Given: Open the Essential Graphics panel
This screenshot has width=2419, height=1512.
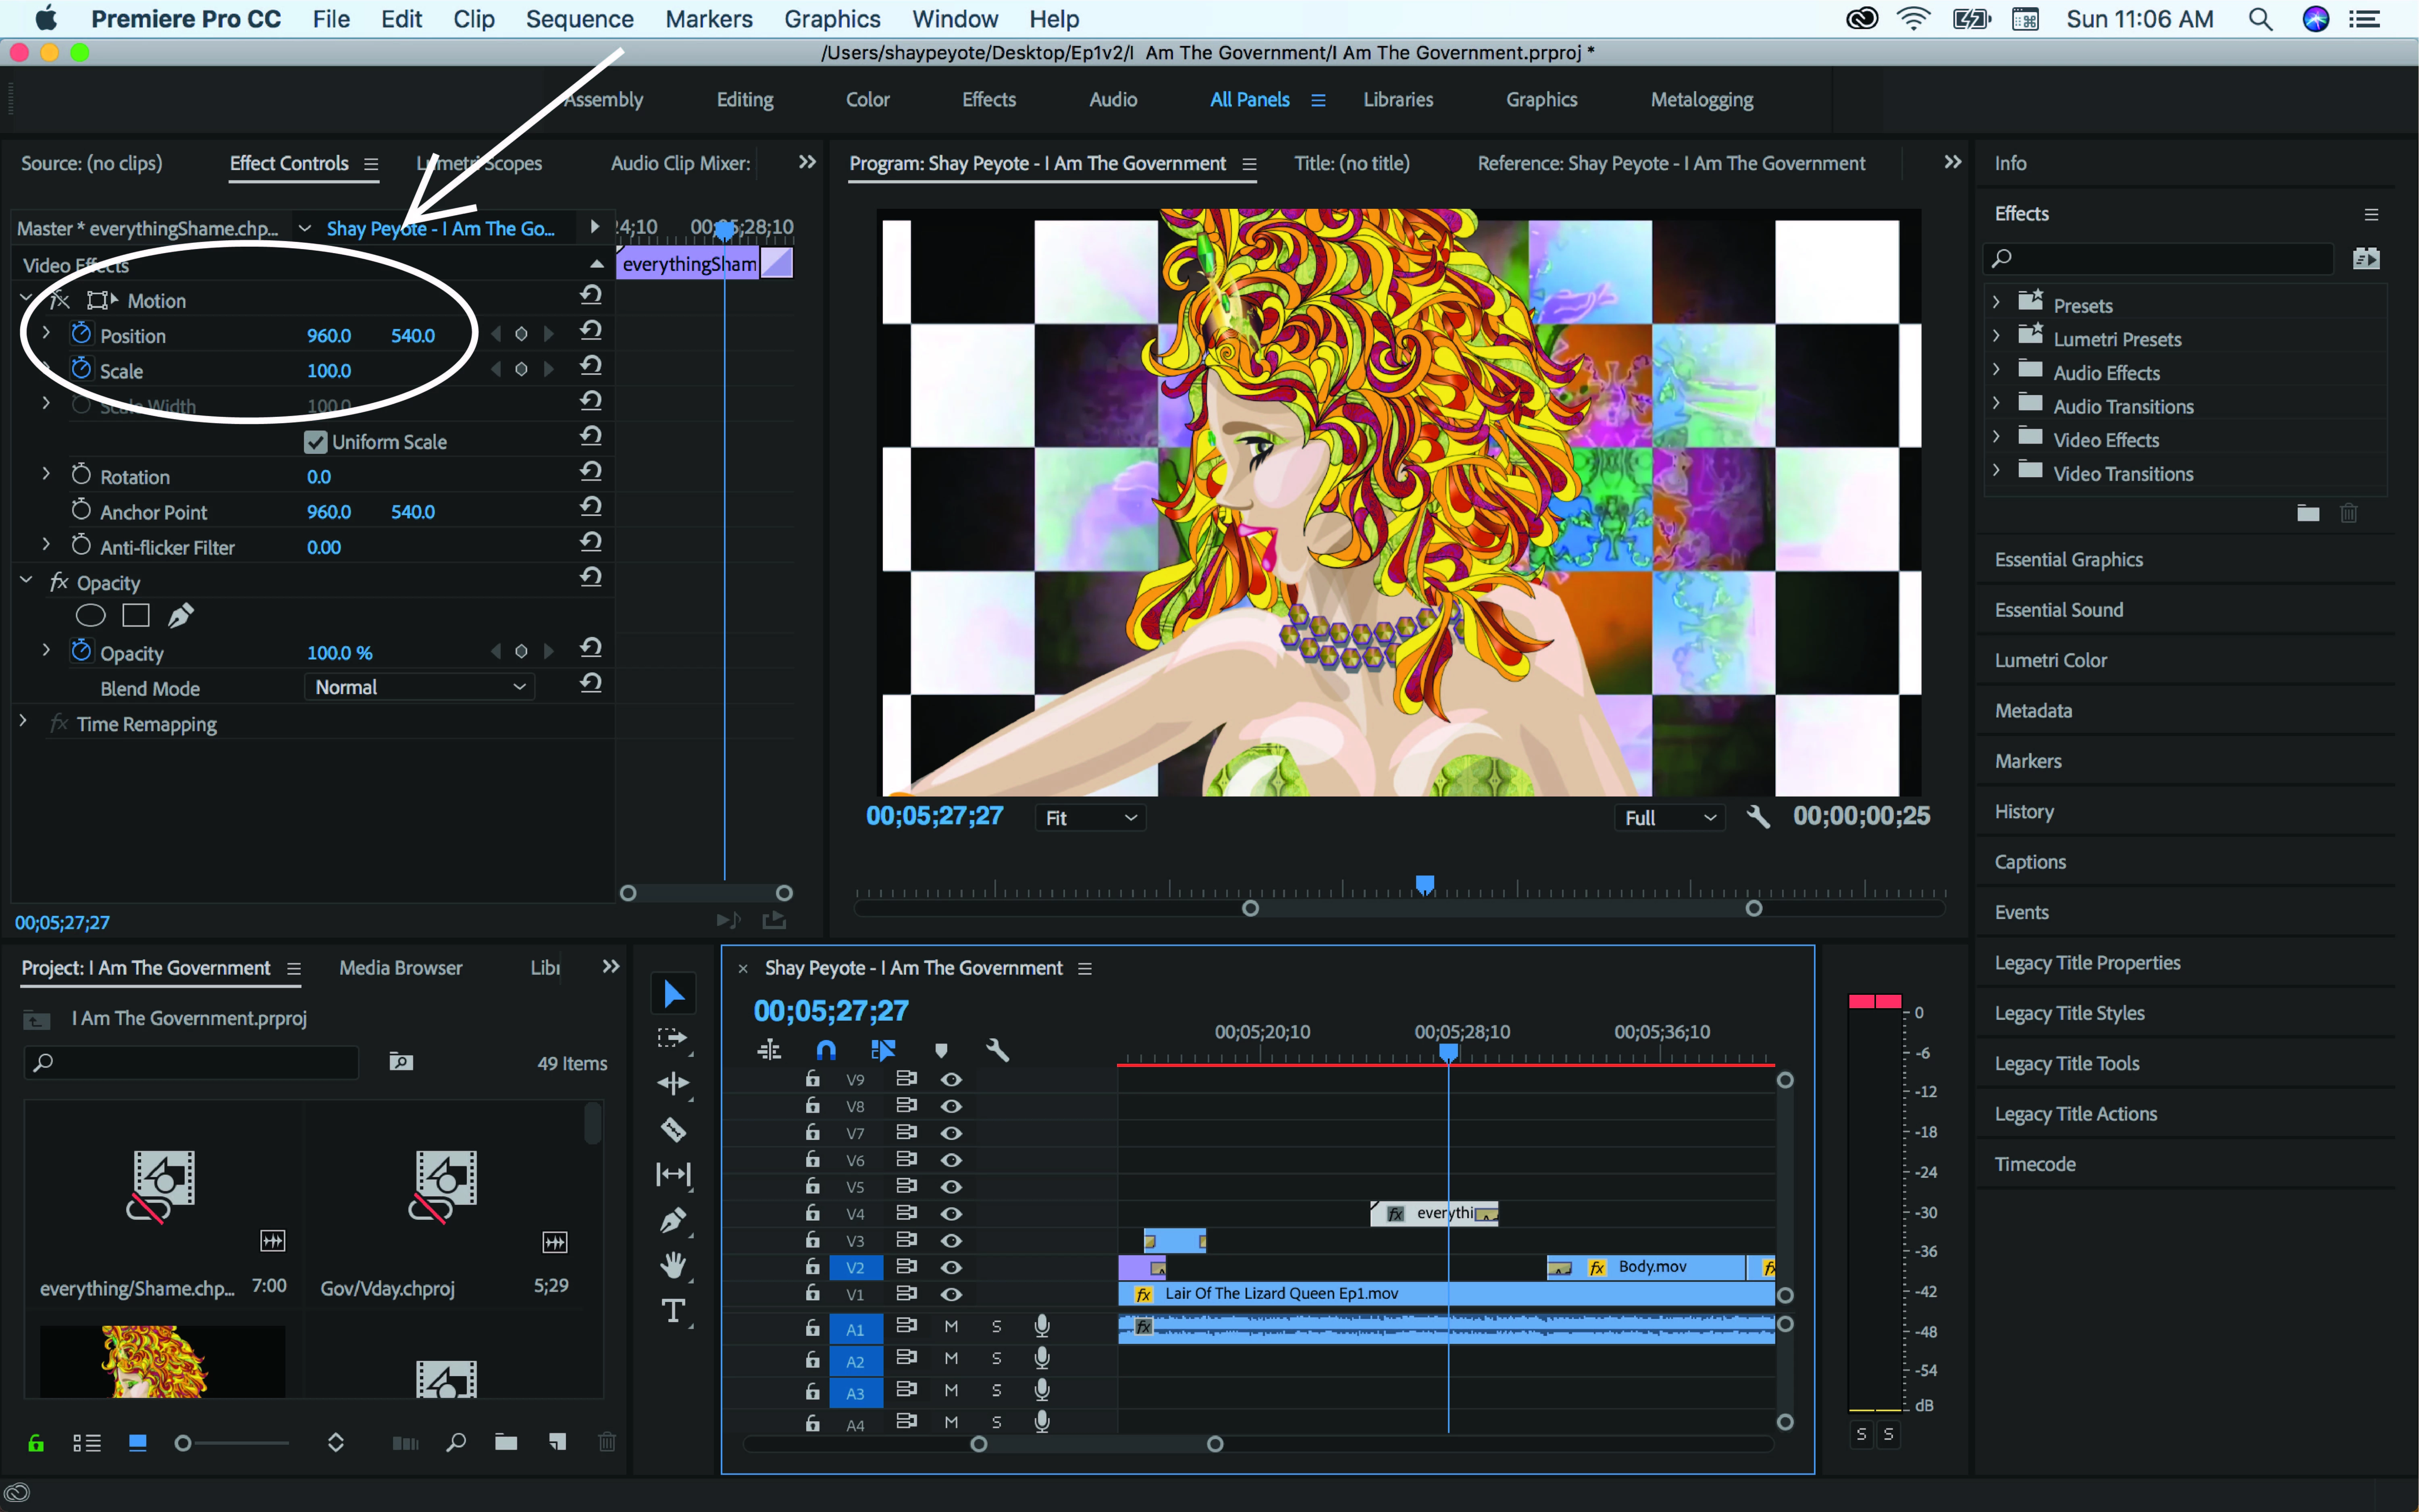Looking at the screenshot, I should click(x=2069, y=559).
